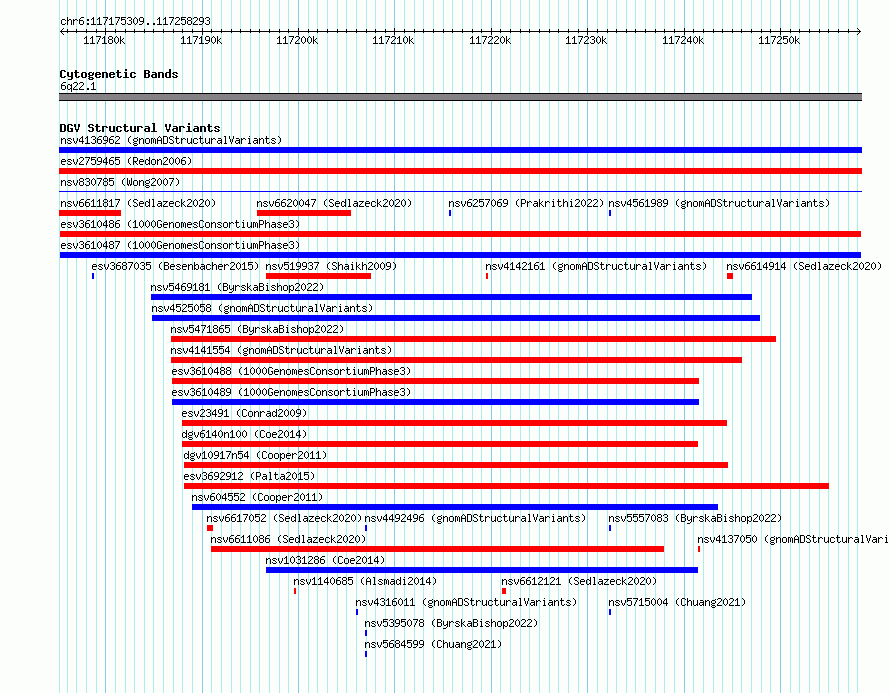Click nsv5715004 (Chuang2021) label
This screenshot has width=890, height=693.
point(677,602)
